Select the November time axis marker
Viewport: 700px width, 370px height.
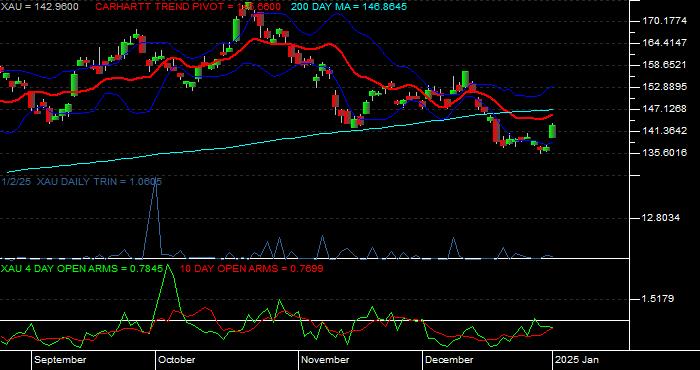coord(325,360)
